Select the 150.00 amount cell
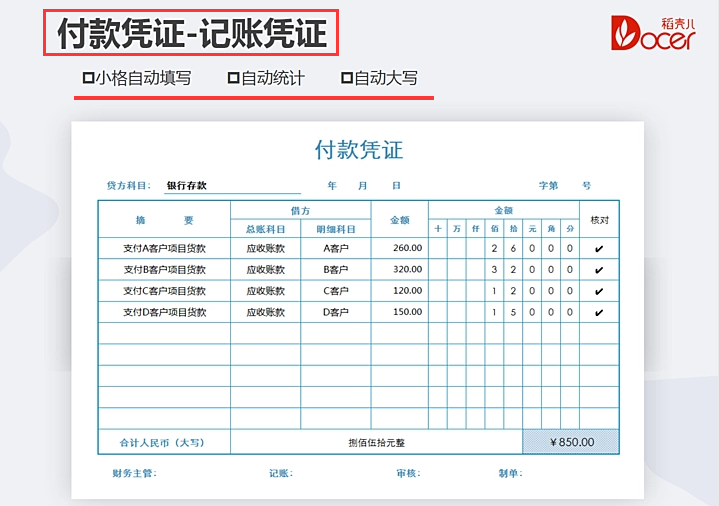This screenshot has width=719, height=506. tap(399, 312)
